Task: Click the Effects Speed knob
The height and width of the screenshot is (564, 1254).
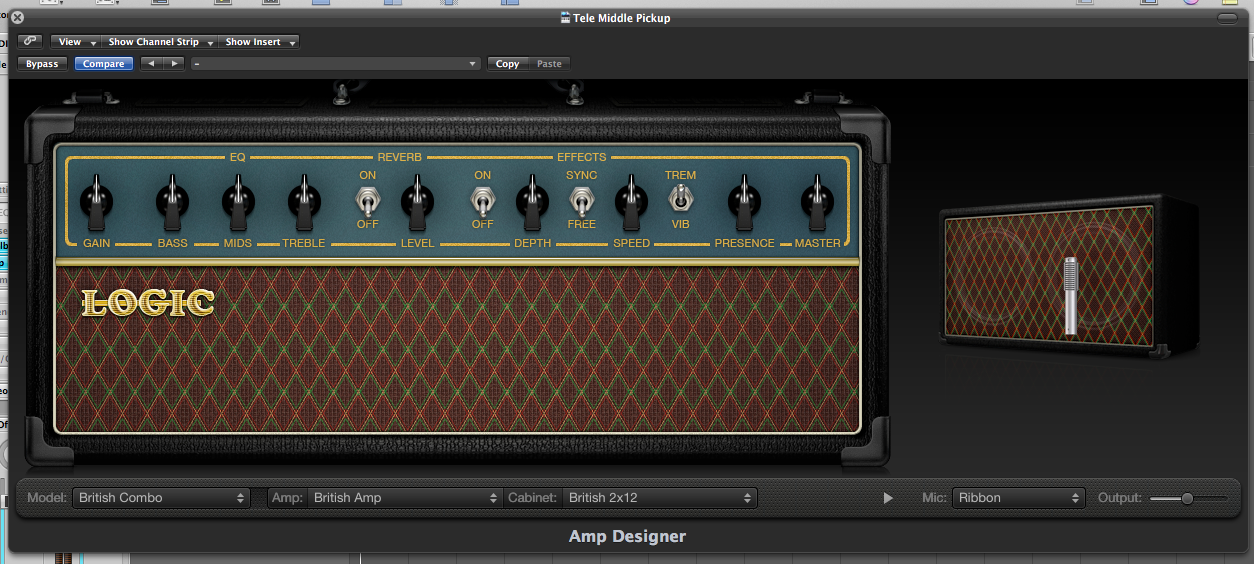Action: (x=631, y=202)
